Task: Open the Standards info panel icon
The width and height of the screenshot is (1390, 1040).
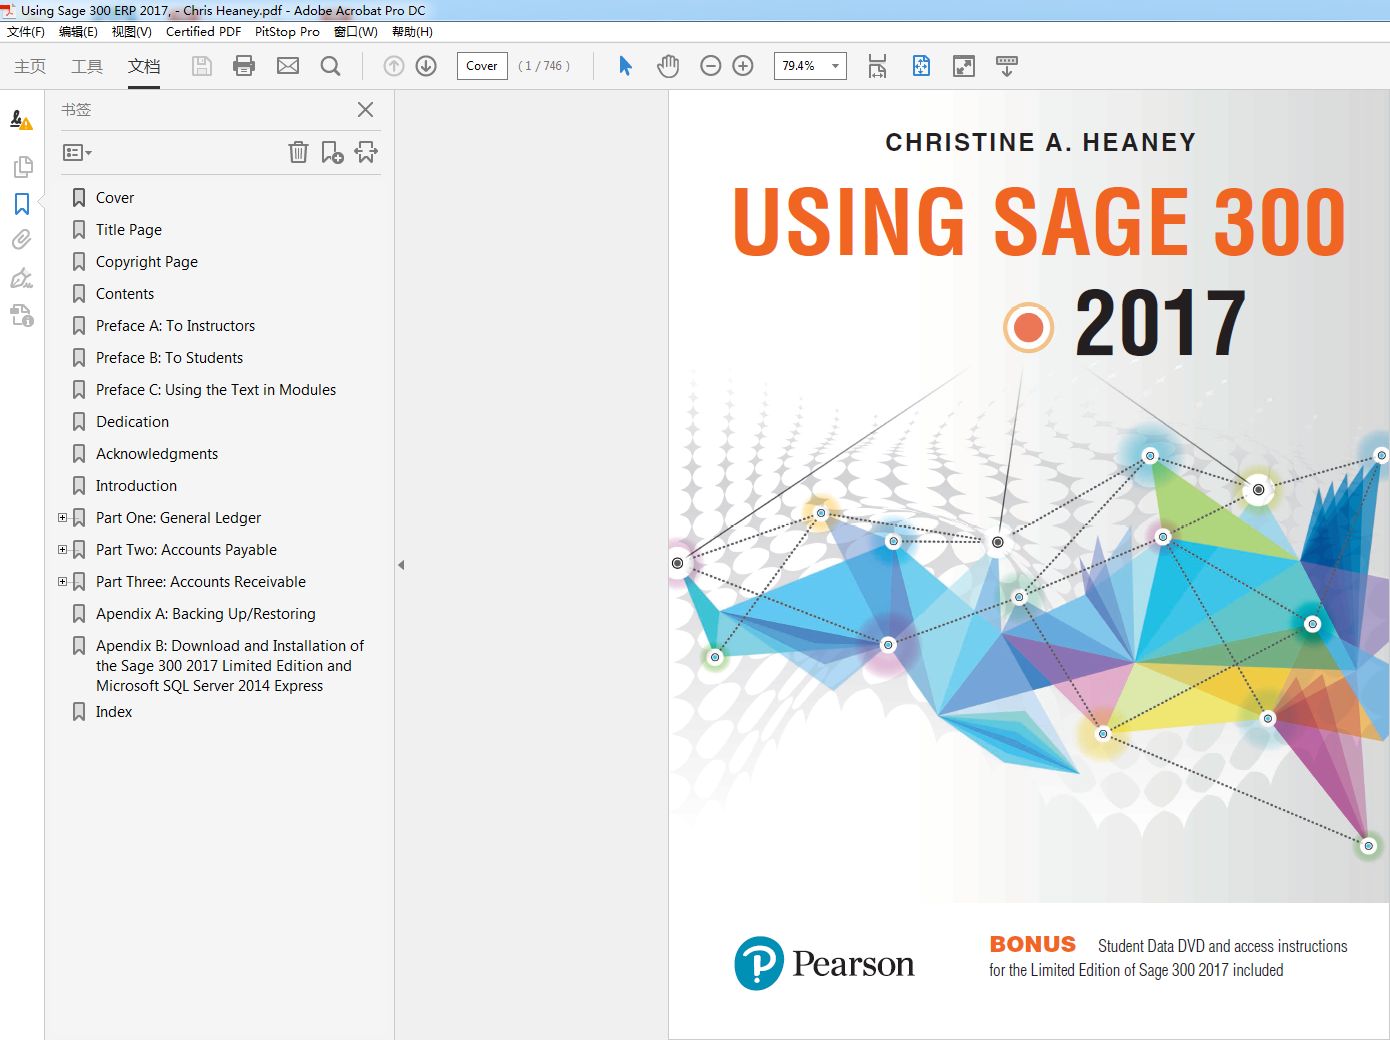Action: click(22, 316)
